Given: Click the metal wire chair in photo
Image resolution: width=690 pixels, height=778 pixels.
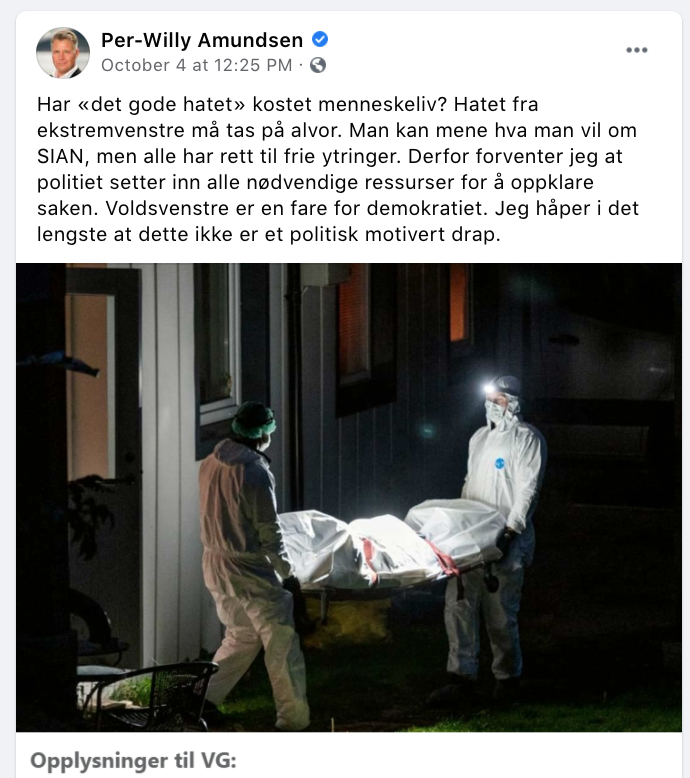Looking at the screenshot, I should (x=149, y=695).
